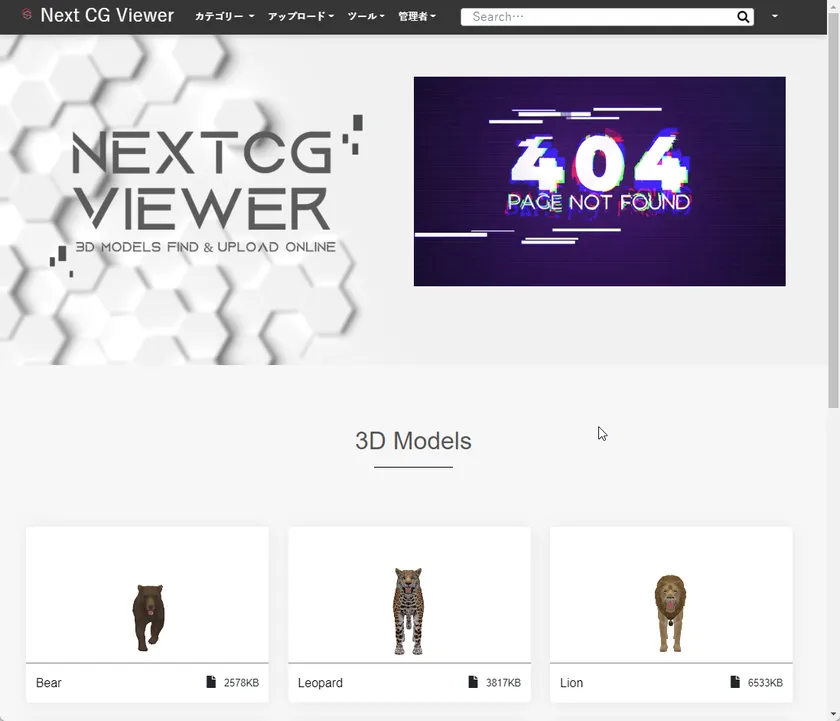Open the Bear model thumbnail

point(147,595)
